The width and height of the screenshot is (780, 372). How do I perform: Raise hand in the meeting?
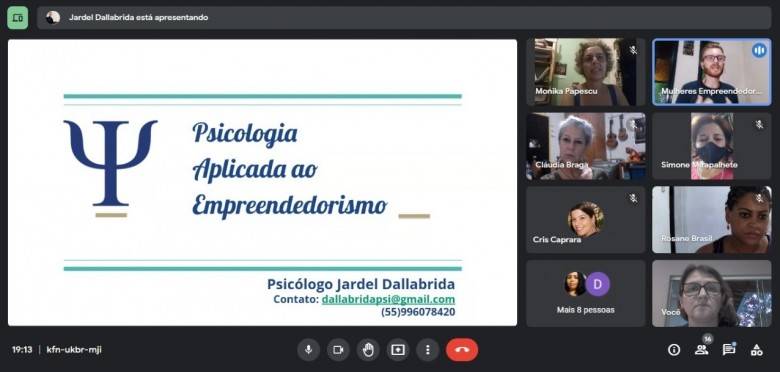368,350
